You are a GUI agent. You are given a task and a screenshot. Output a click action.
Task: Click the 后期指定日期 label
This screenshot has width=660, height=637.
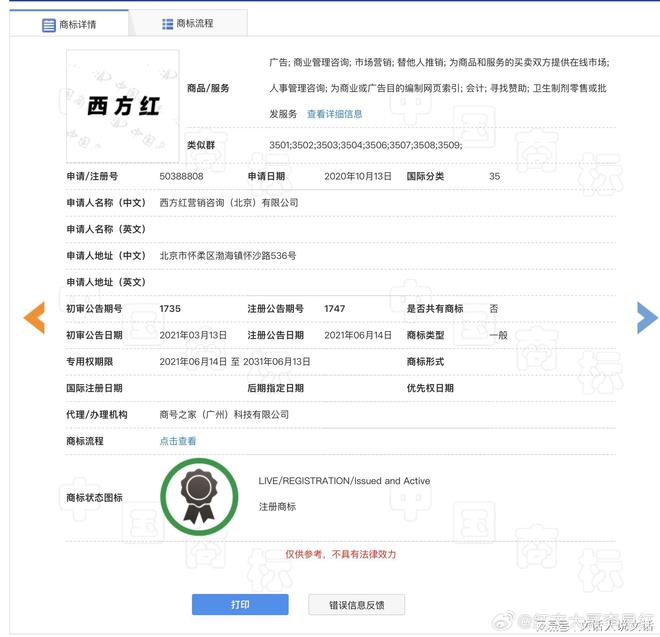pyautogui.click(x=276, y=388)
